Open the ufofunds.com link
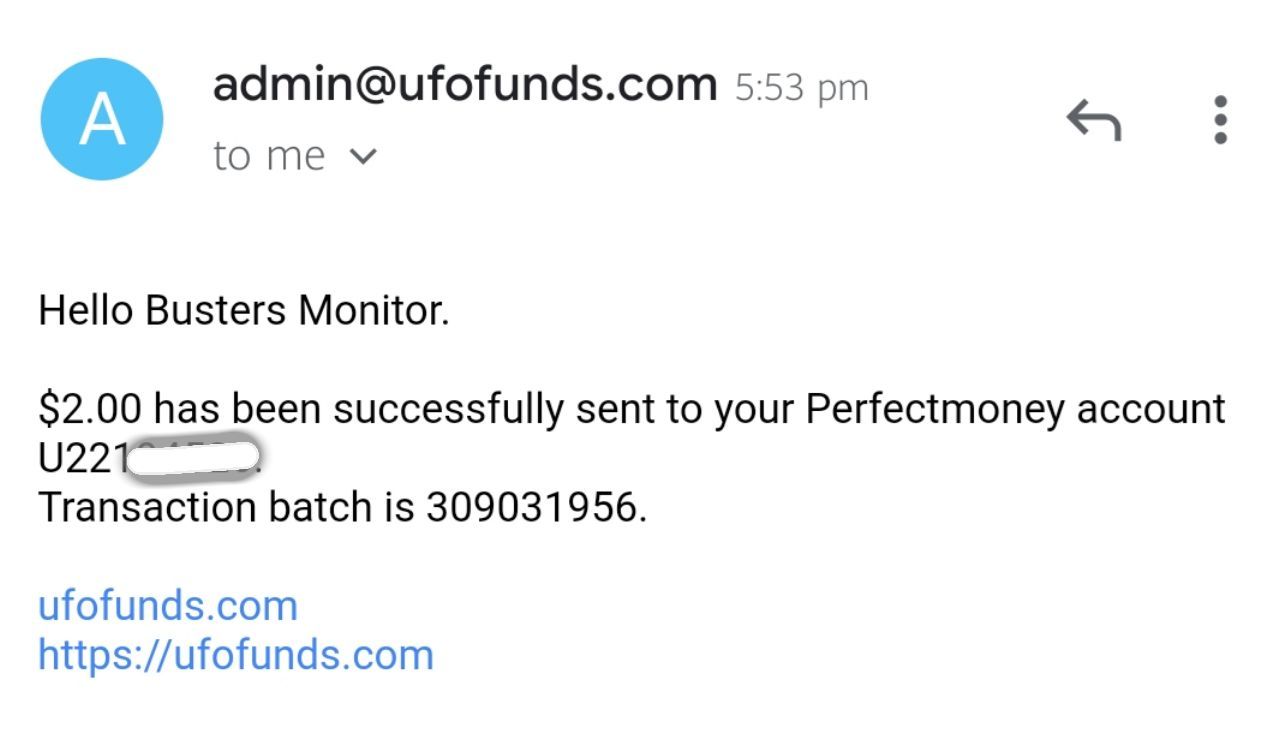Image resolution: width=1280 pixels, height=735 pixels. click(168, 606)
